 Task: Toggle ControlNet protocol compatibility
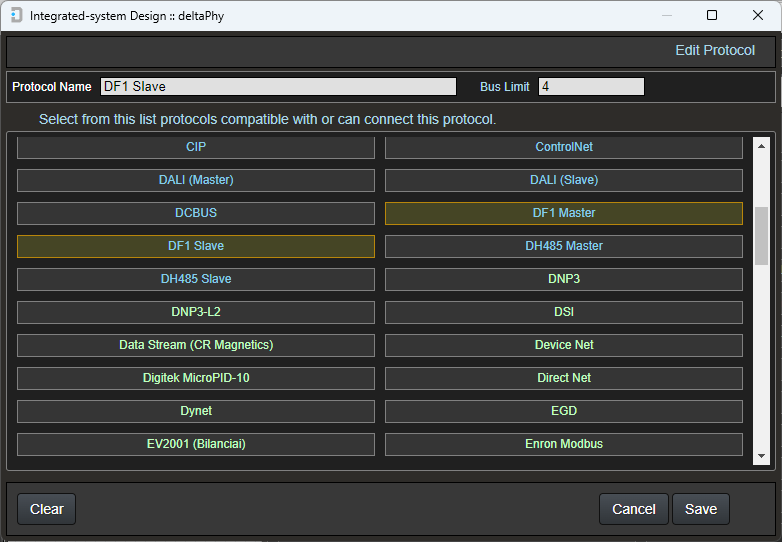tap(564, 147)
